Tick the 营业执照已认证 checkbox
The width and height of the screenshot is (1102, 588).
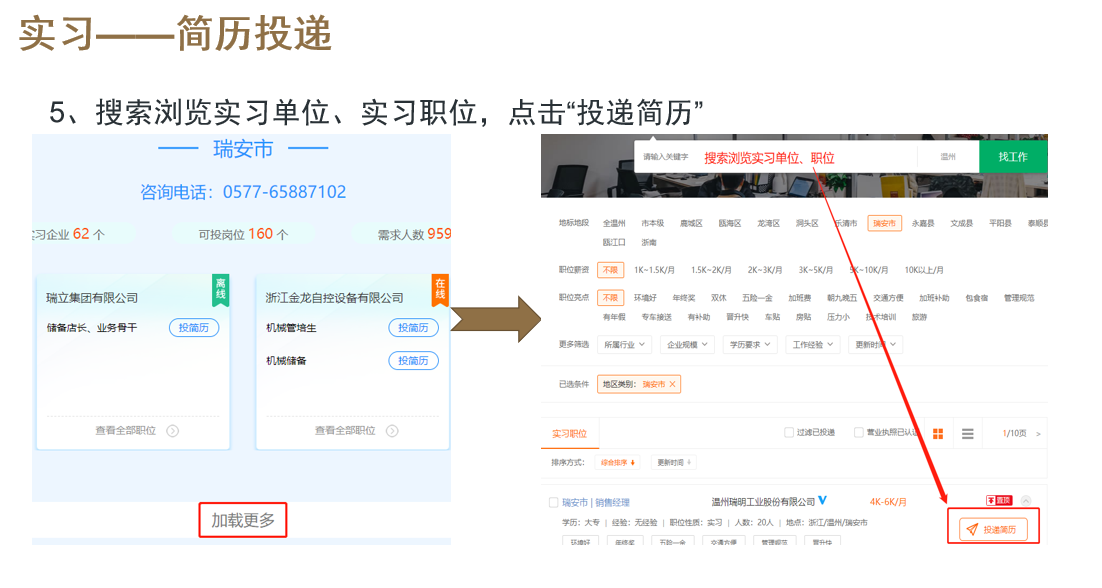coord(858,433)
